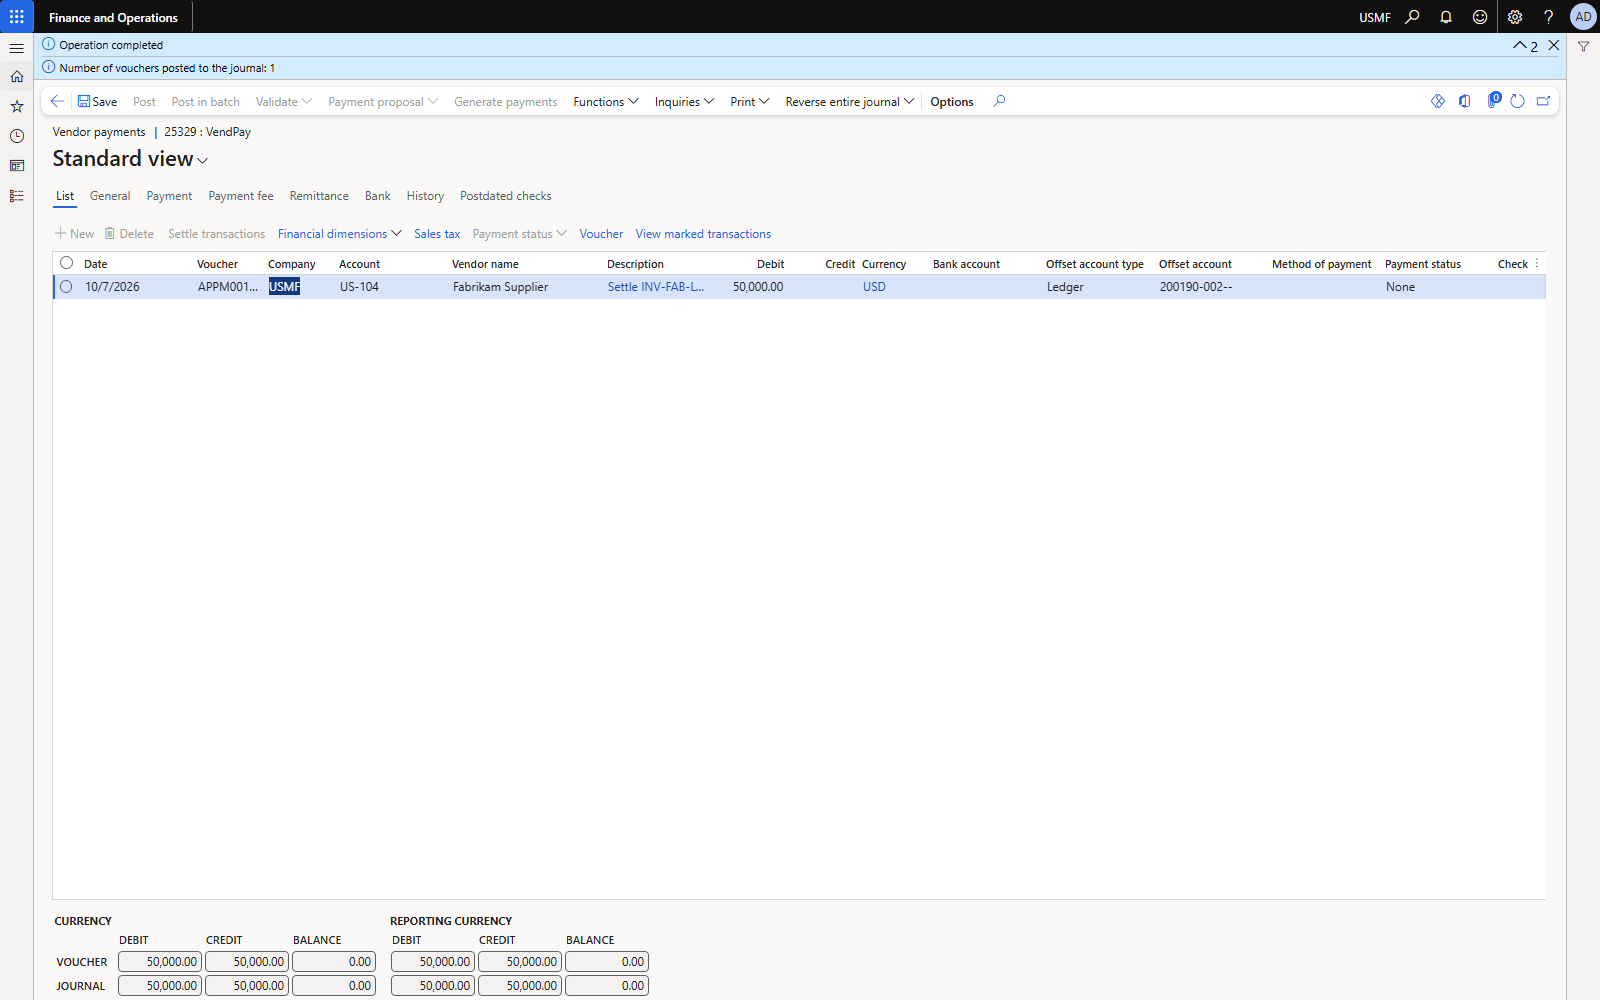This screenshot has width=1600, height=1000.
Task: Click the Delete trash button
Action: tap(129, 234)
